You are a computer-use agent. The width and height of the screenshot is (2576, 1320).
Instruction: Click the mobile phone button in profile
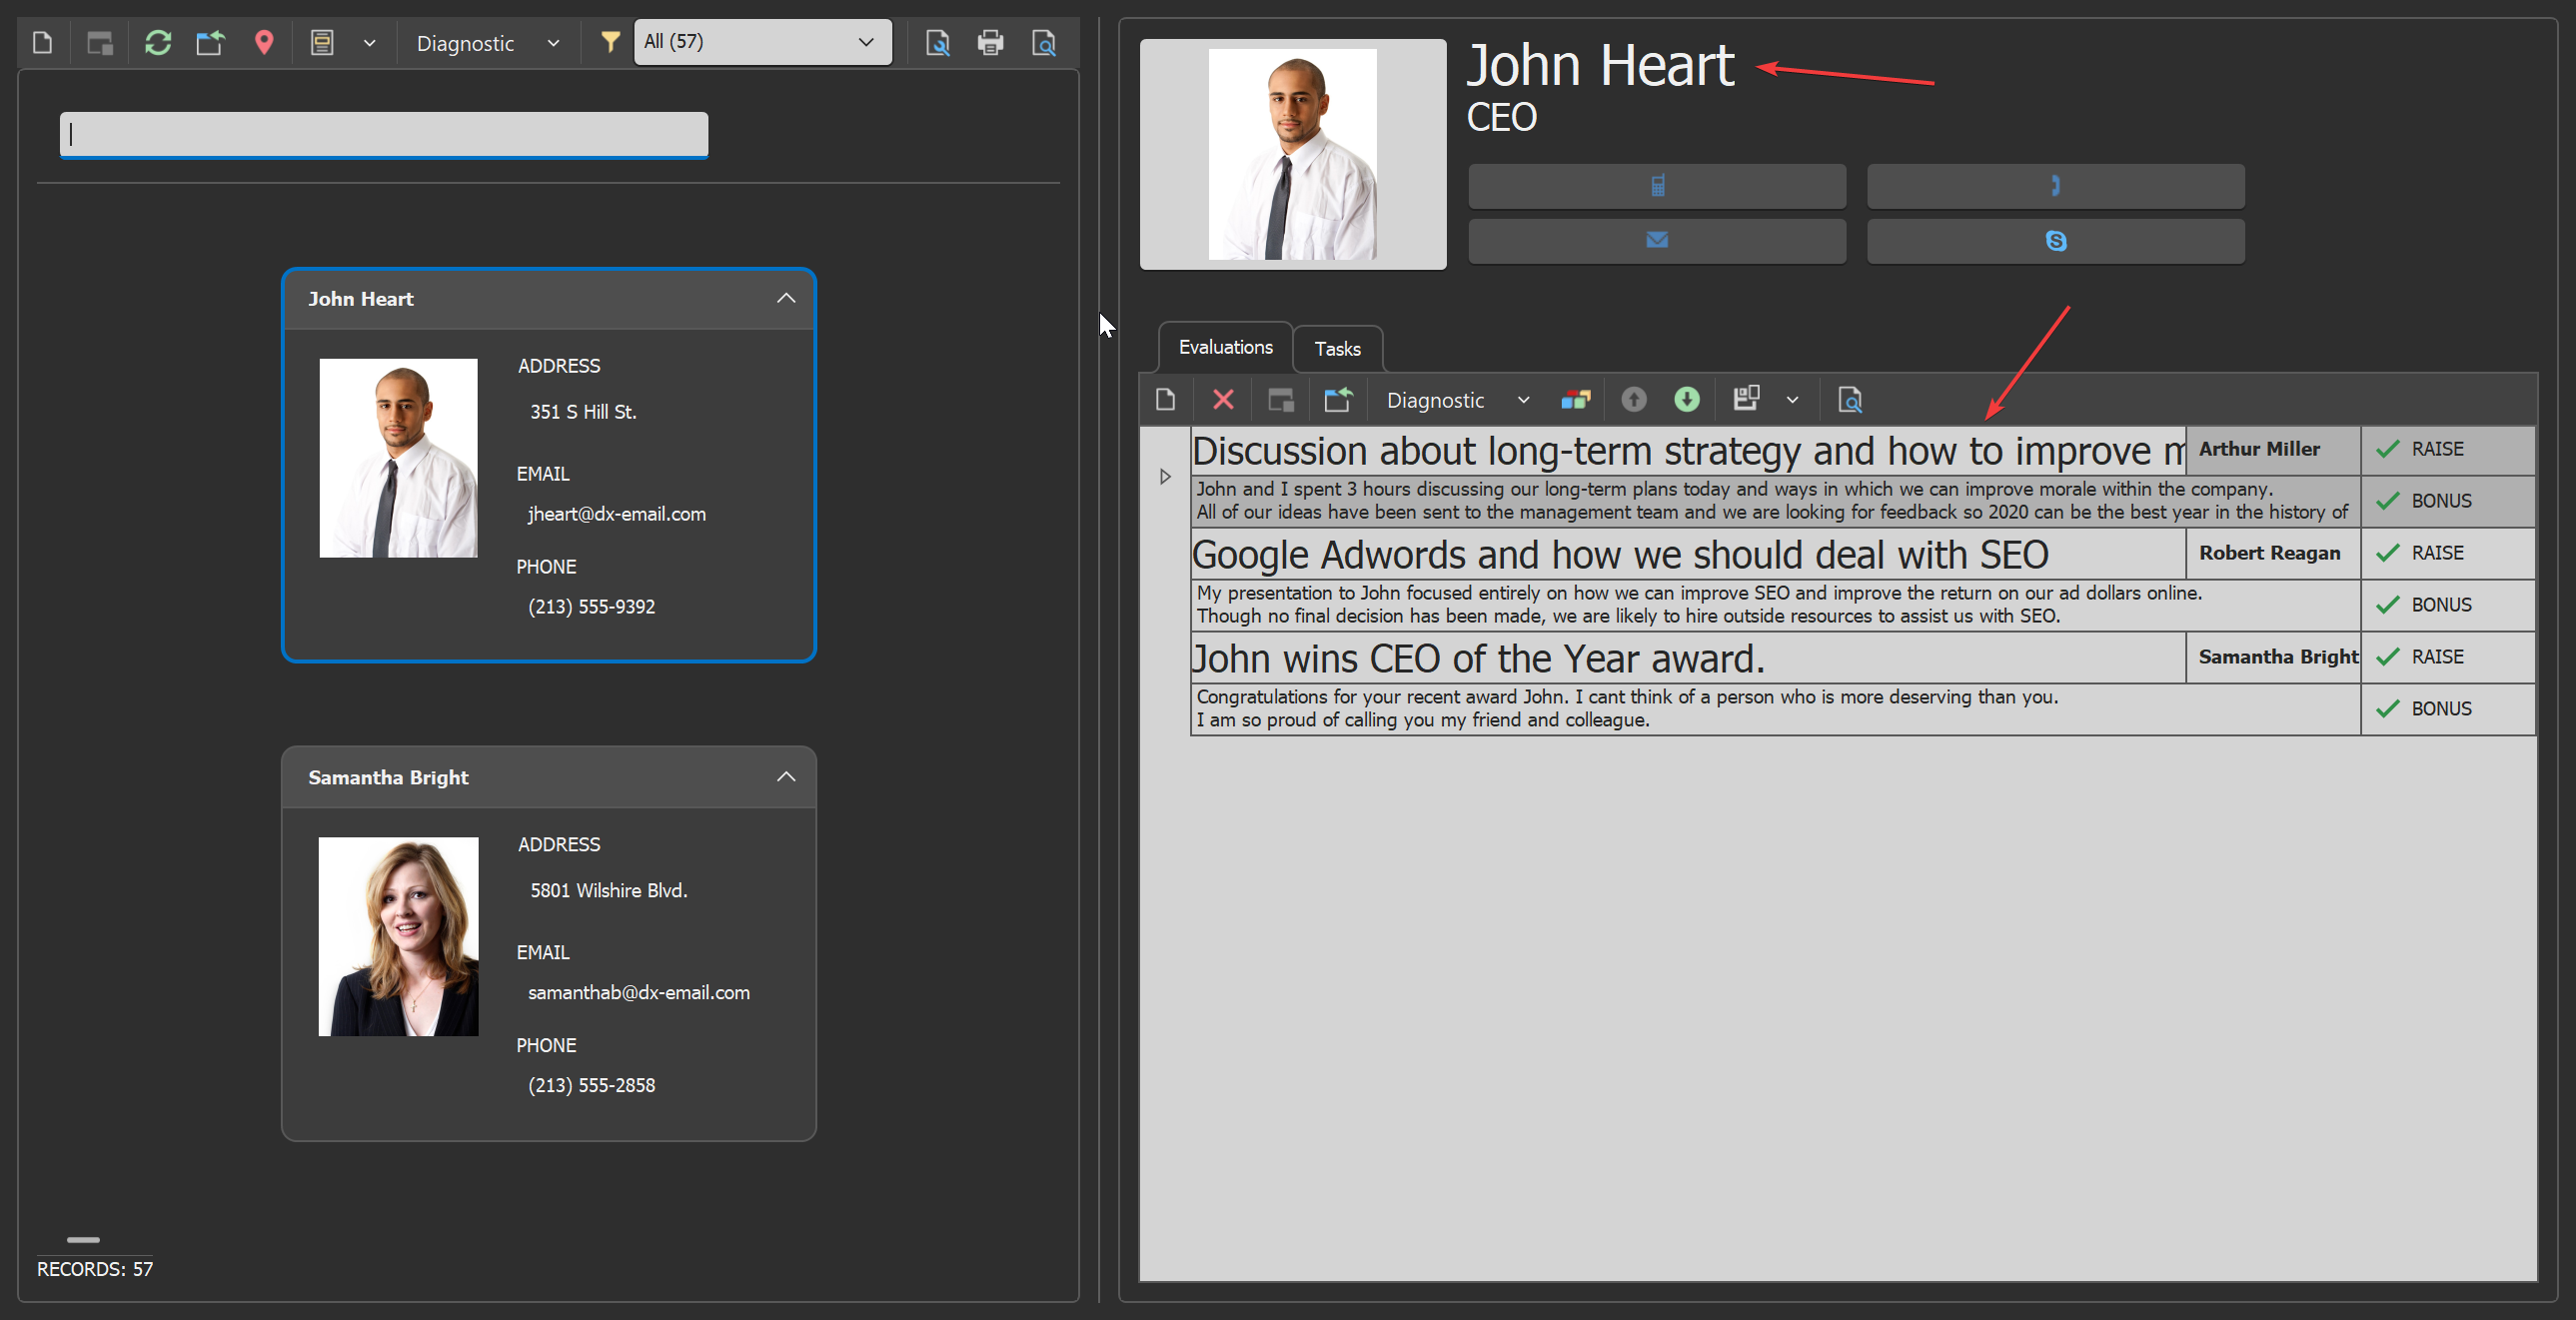tap(1656, 186)
